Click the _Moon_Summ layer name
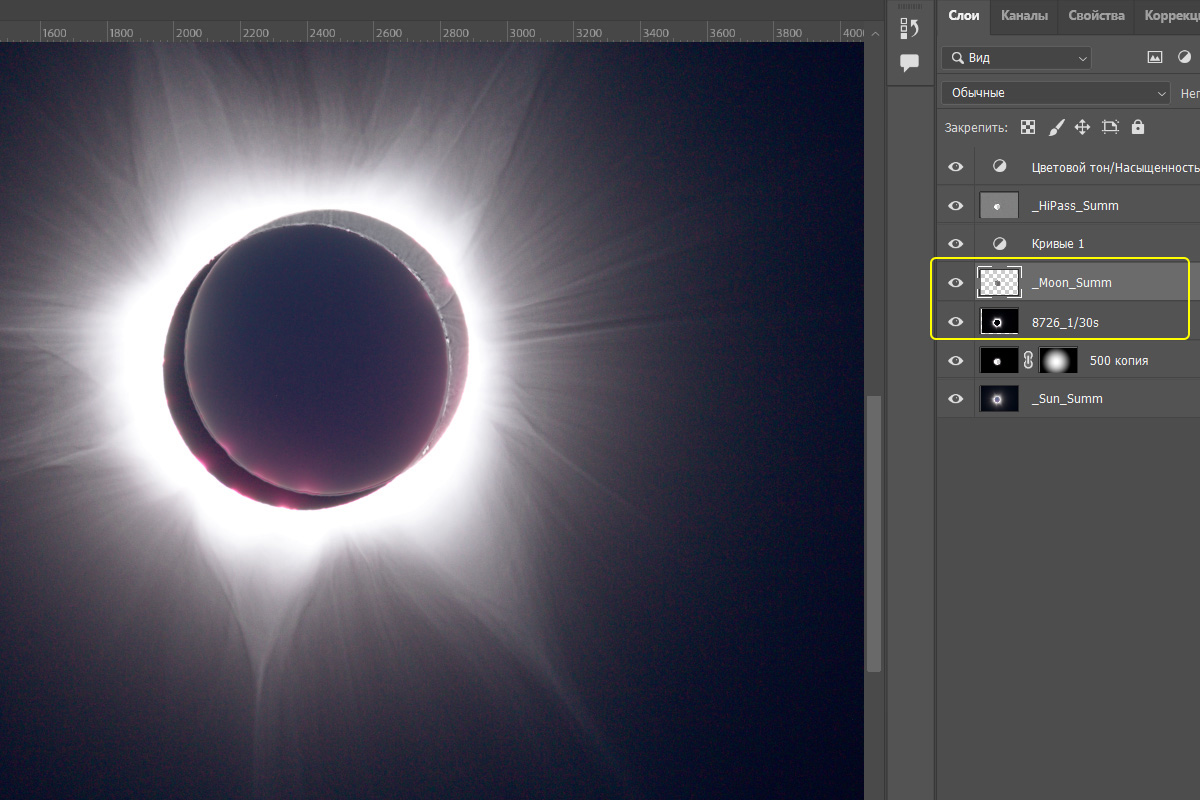 pyautogui.click(x=1071, y=283)
